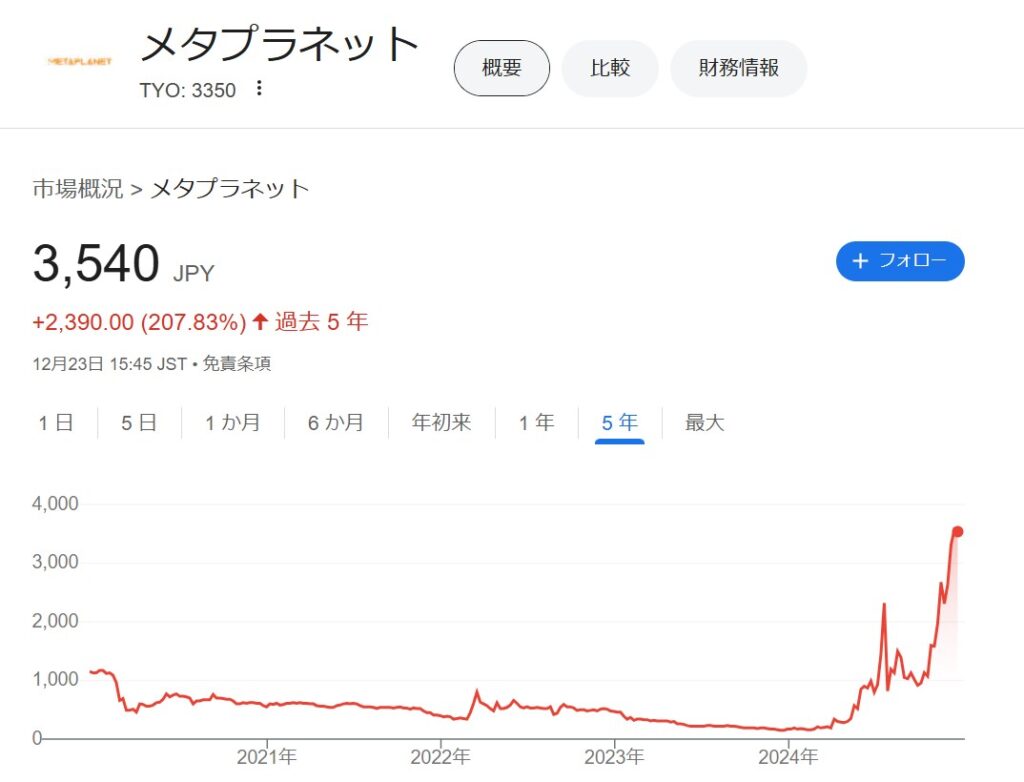Click the red up-arrow change indicator
The width and height of the screenshot is (1024, 782).
point(260,321)
